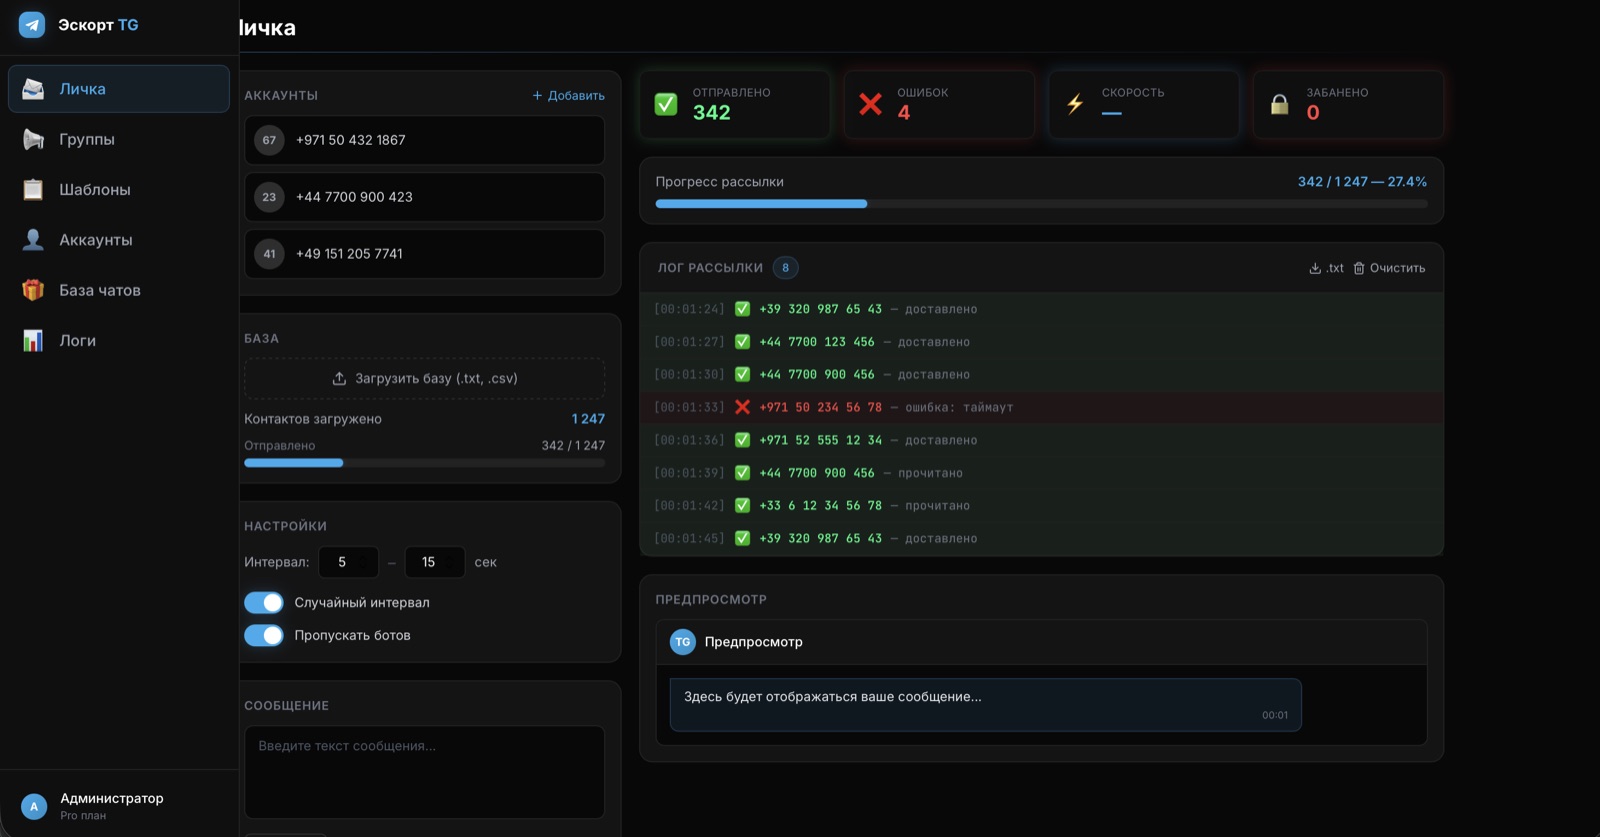The width and height of the screenshot is (1600, 837).
Task: Select log entry +44 7700 123 456 доставлено
Action: 1041,342
